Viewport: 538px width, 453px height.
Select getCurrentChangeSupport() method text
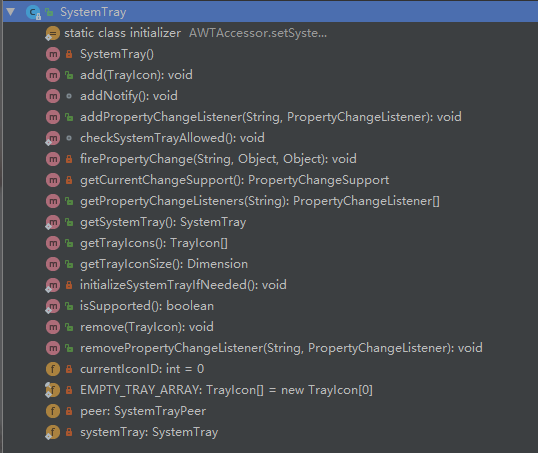point(234,180)
